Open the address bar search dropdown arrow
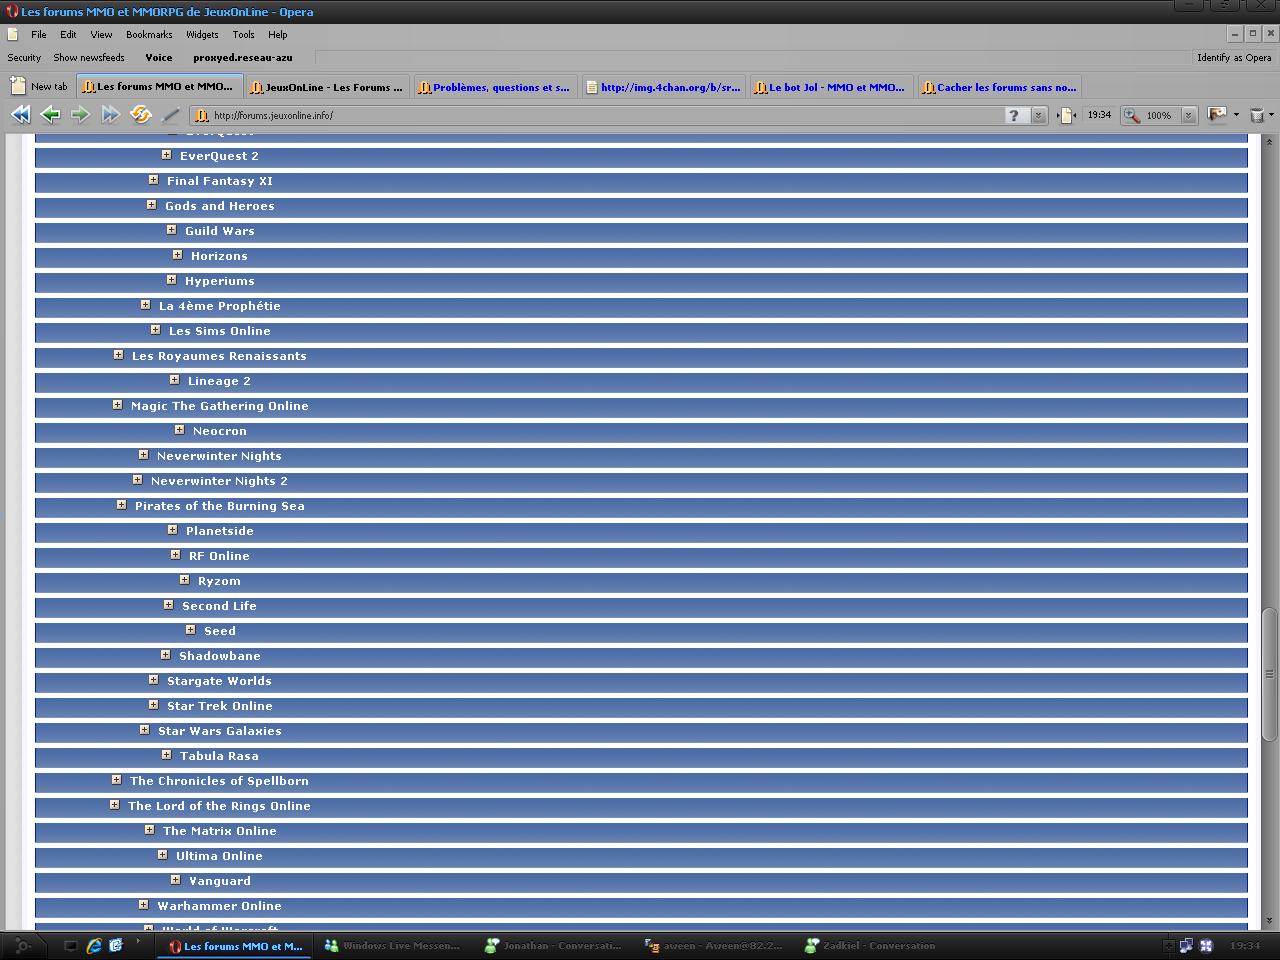This screenshot has height=960, width=1280. pos(1038,115)
